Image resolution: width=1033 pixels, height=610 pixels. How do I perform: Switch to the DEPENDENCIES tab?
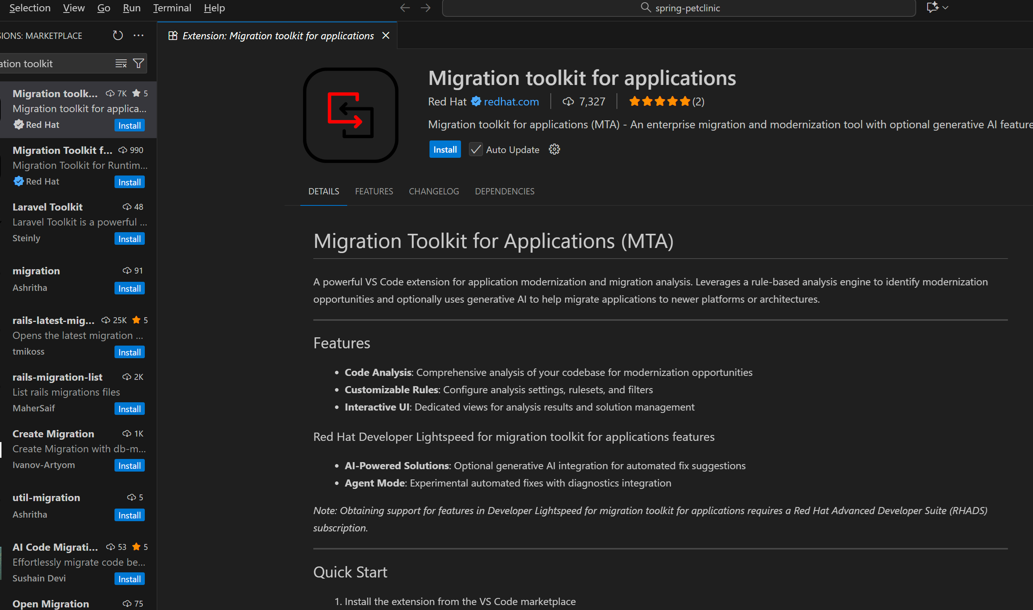click(x=505, y=191)
